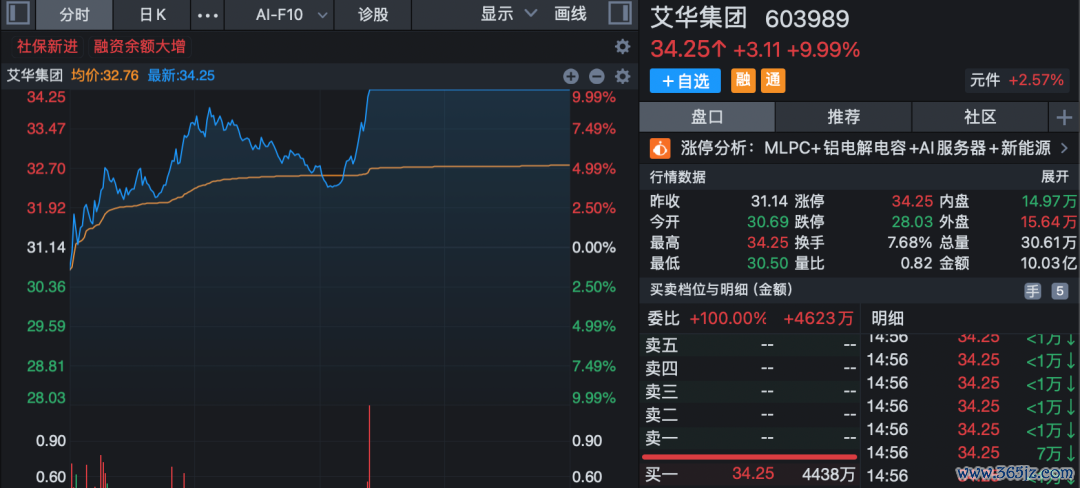Click the 画线 drawing tool button
1080x488 pixels.
point(570,14)
